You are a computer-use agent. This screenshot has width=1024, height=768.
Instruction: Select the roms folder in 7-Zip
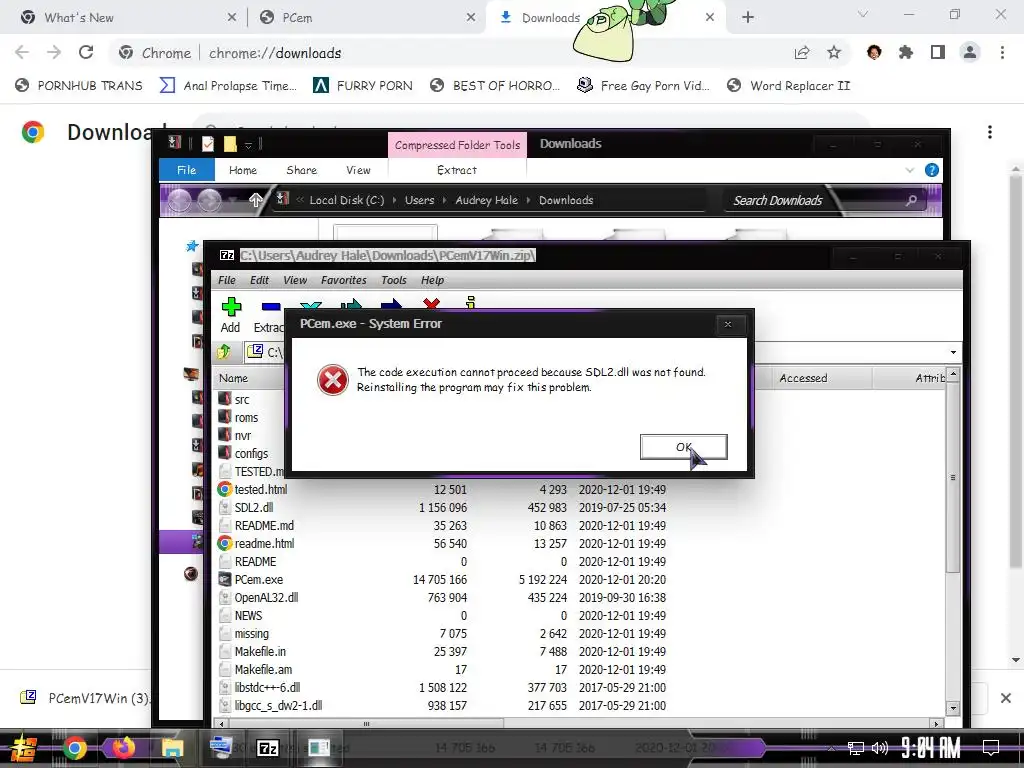point(246,417)
